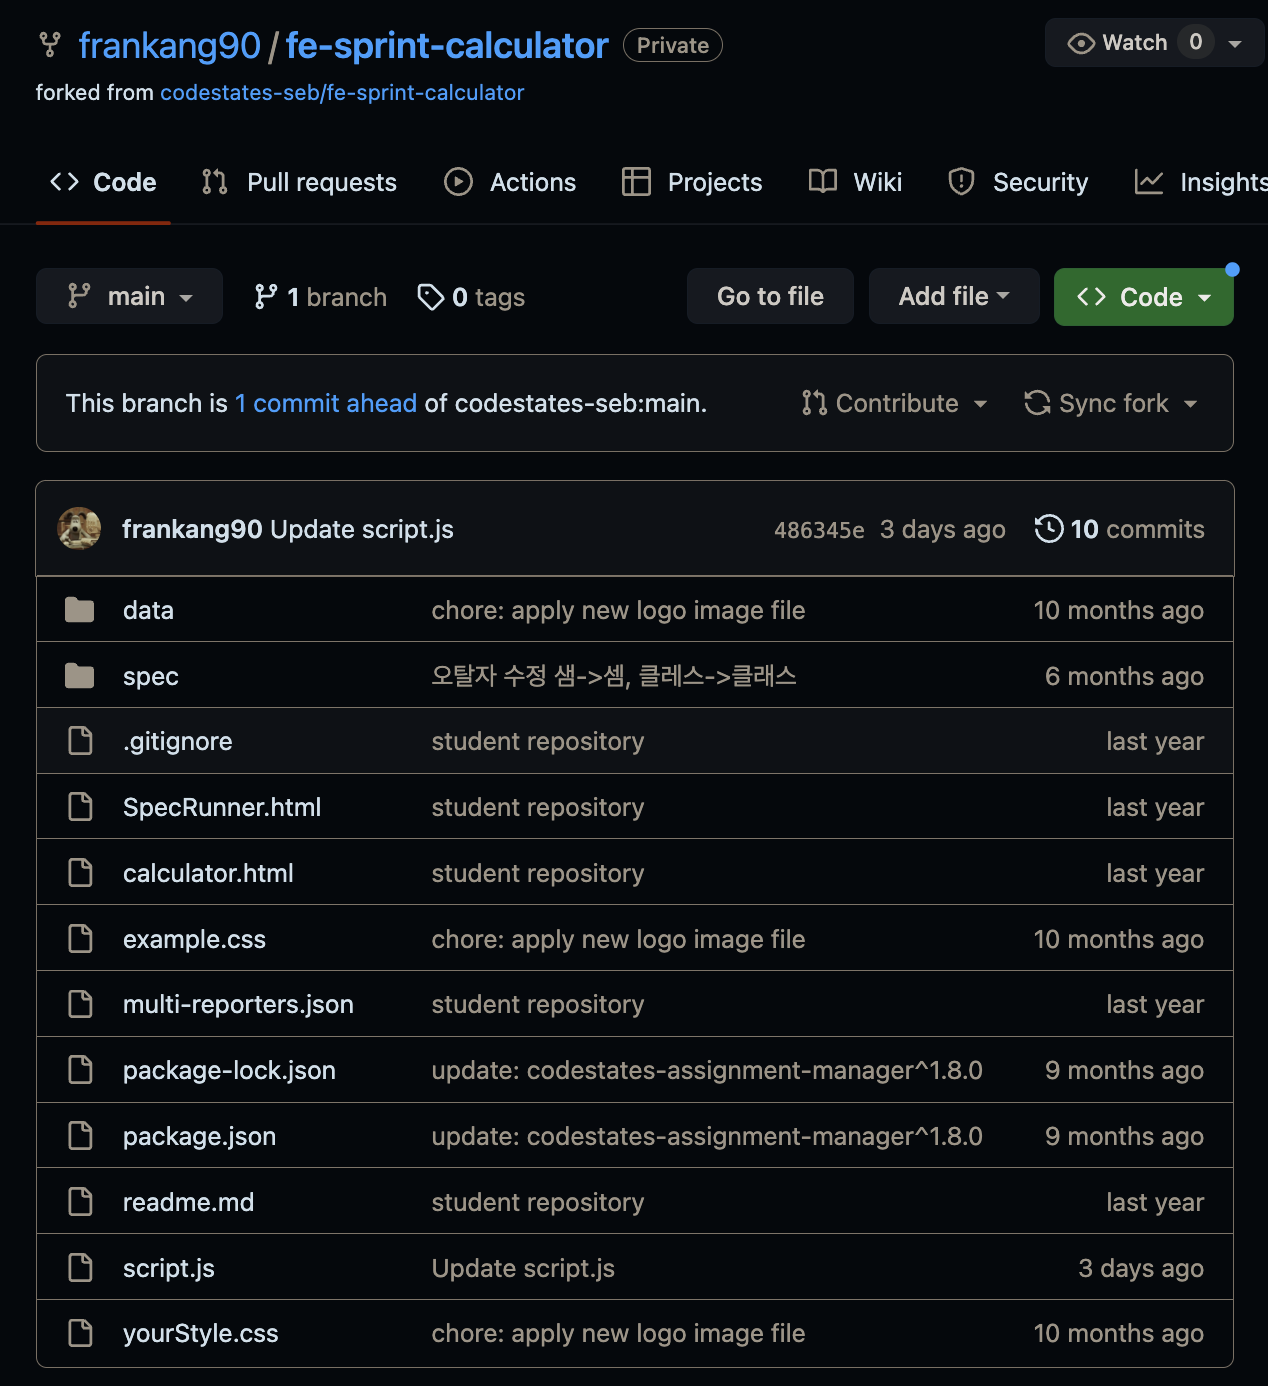Open the 10 commits history link
The height and width of the screenshot is (1386, 1268).
pyautogui.click(x=1120, y=529)
